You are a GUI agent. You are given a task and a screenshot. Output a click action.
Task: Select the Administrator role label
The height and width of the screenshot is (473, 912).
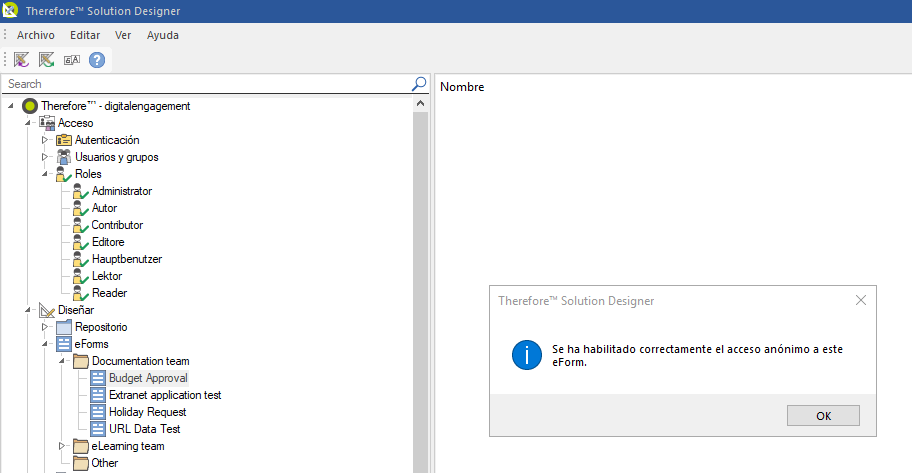coord(122,191)
